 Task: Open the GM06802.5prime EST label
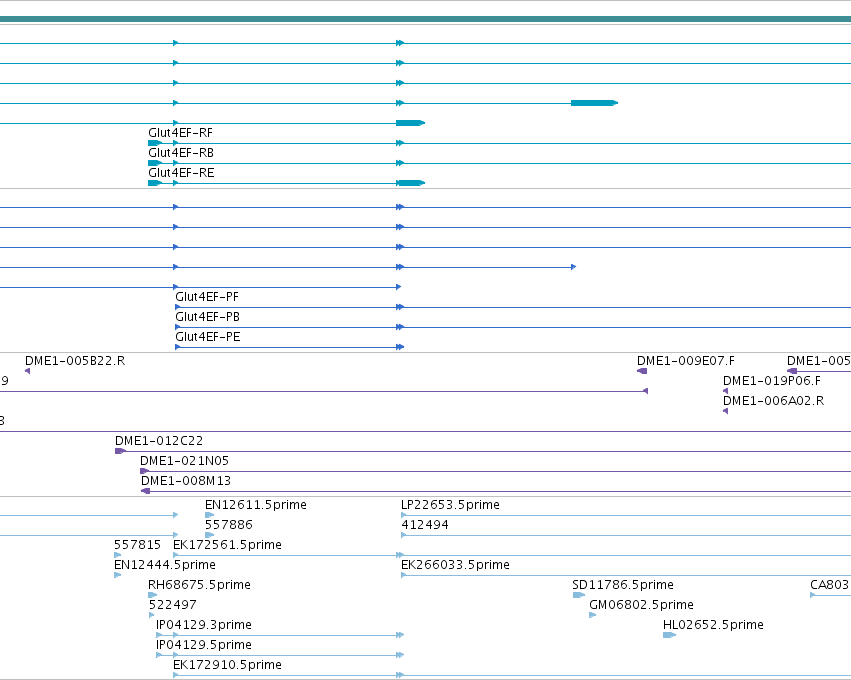[642, 605]
